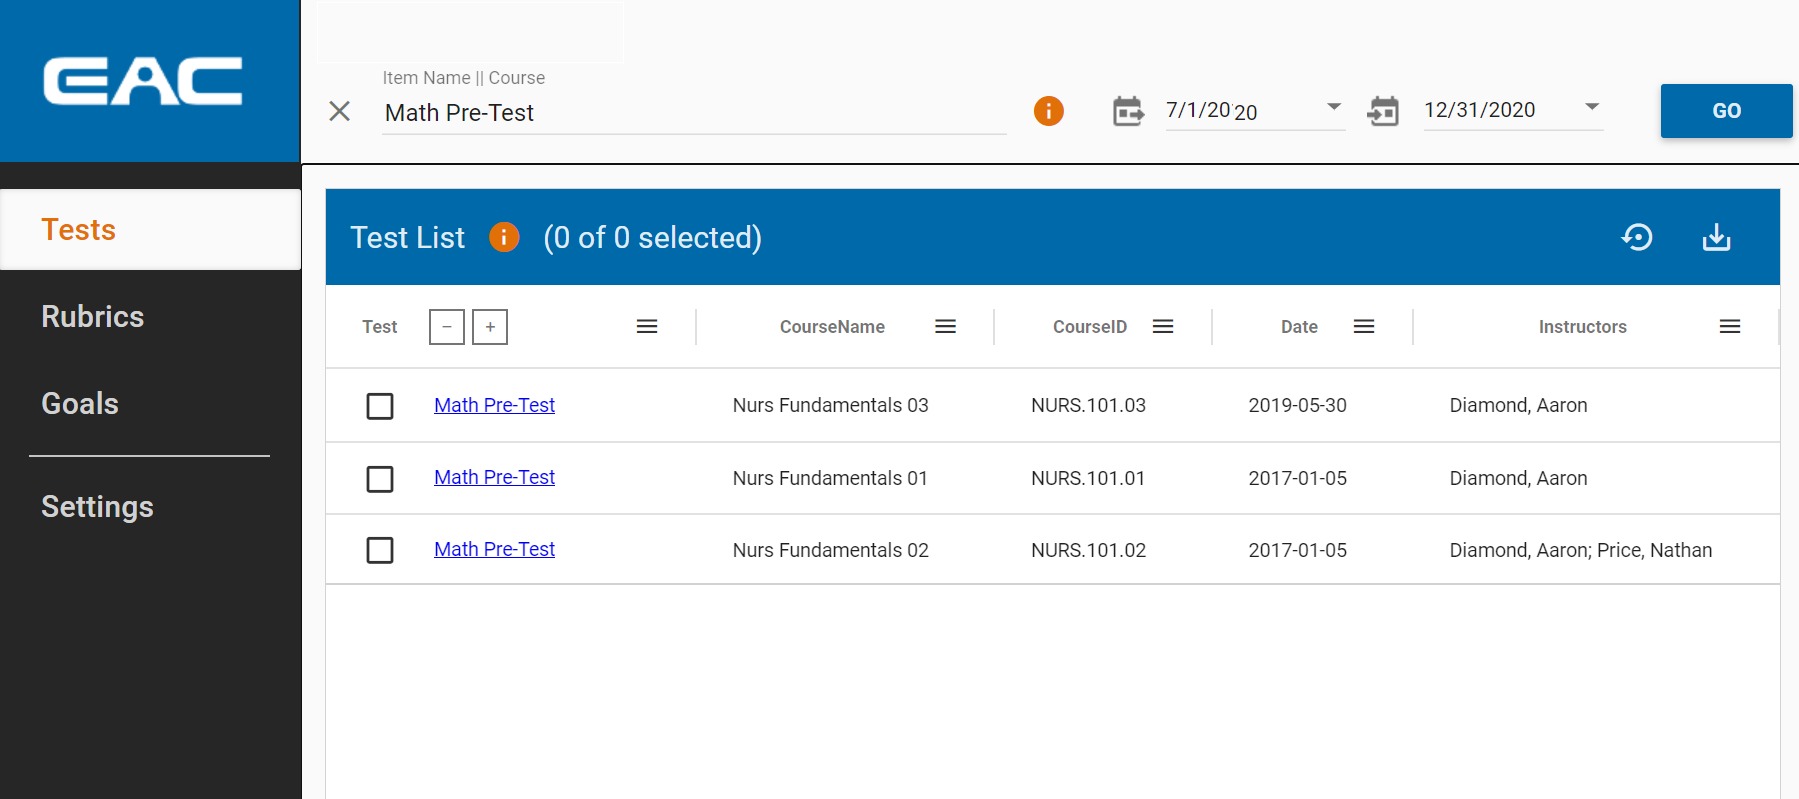
Task: Expand the 12/31/2020 end date dropdown
Action: tap(1592, 107)
